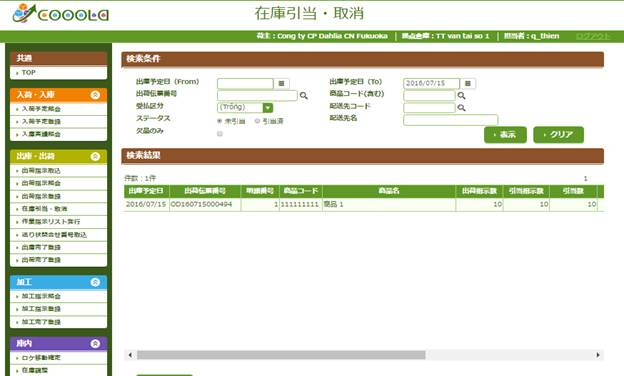The height and width of the screenshot is (376, 624).
Task: Click the 出庫予定日 column header
Action: pos(146,191)
